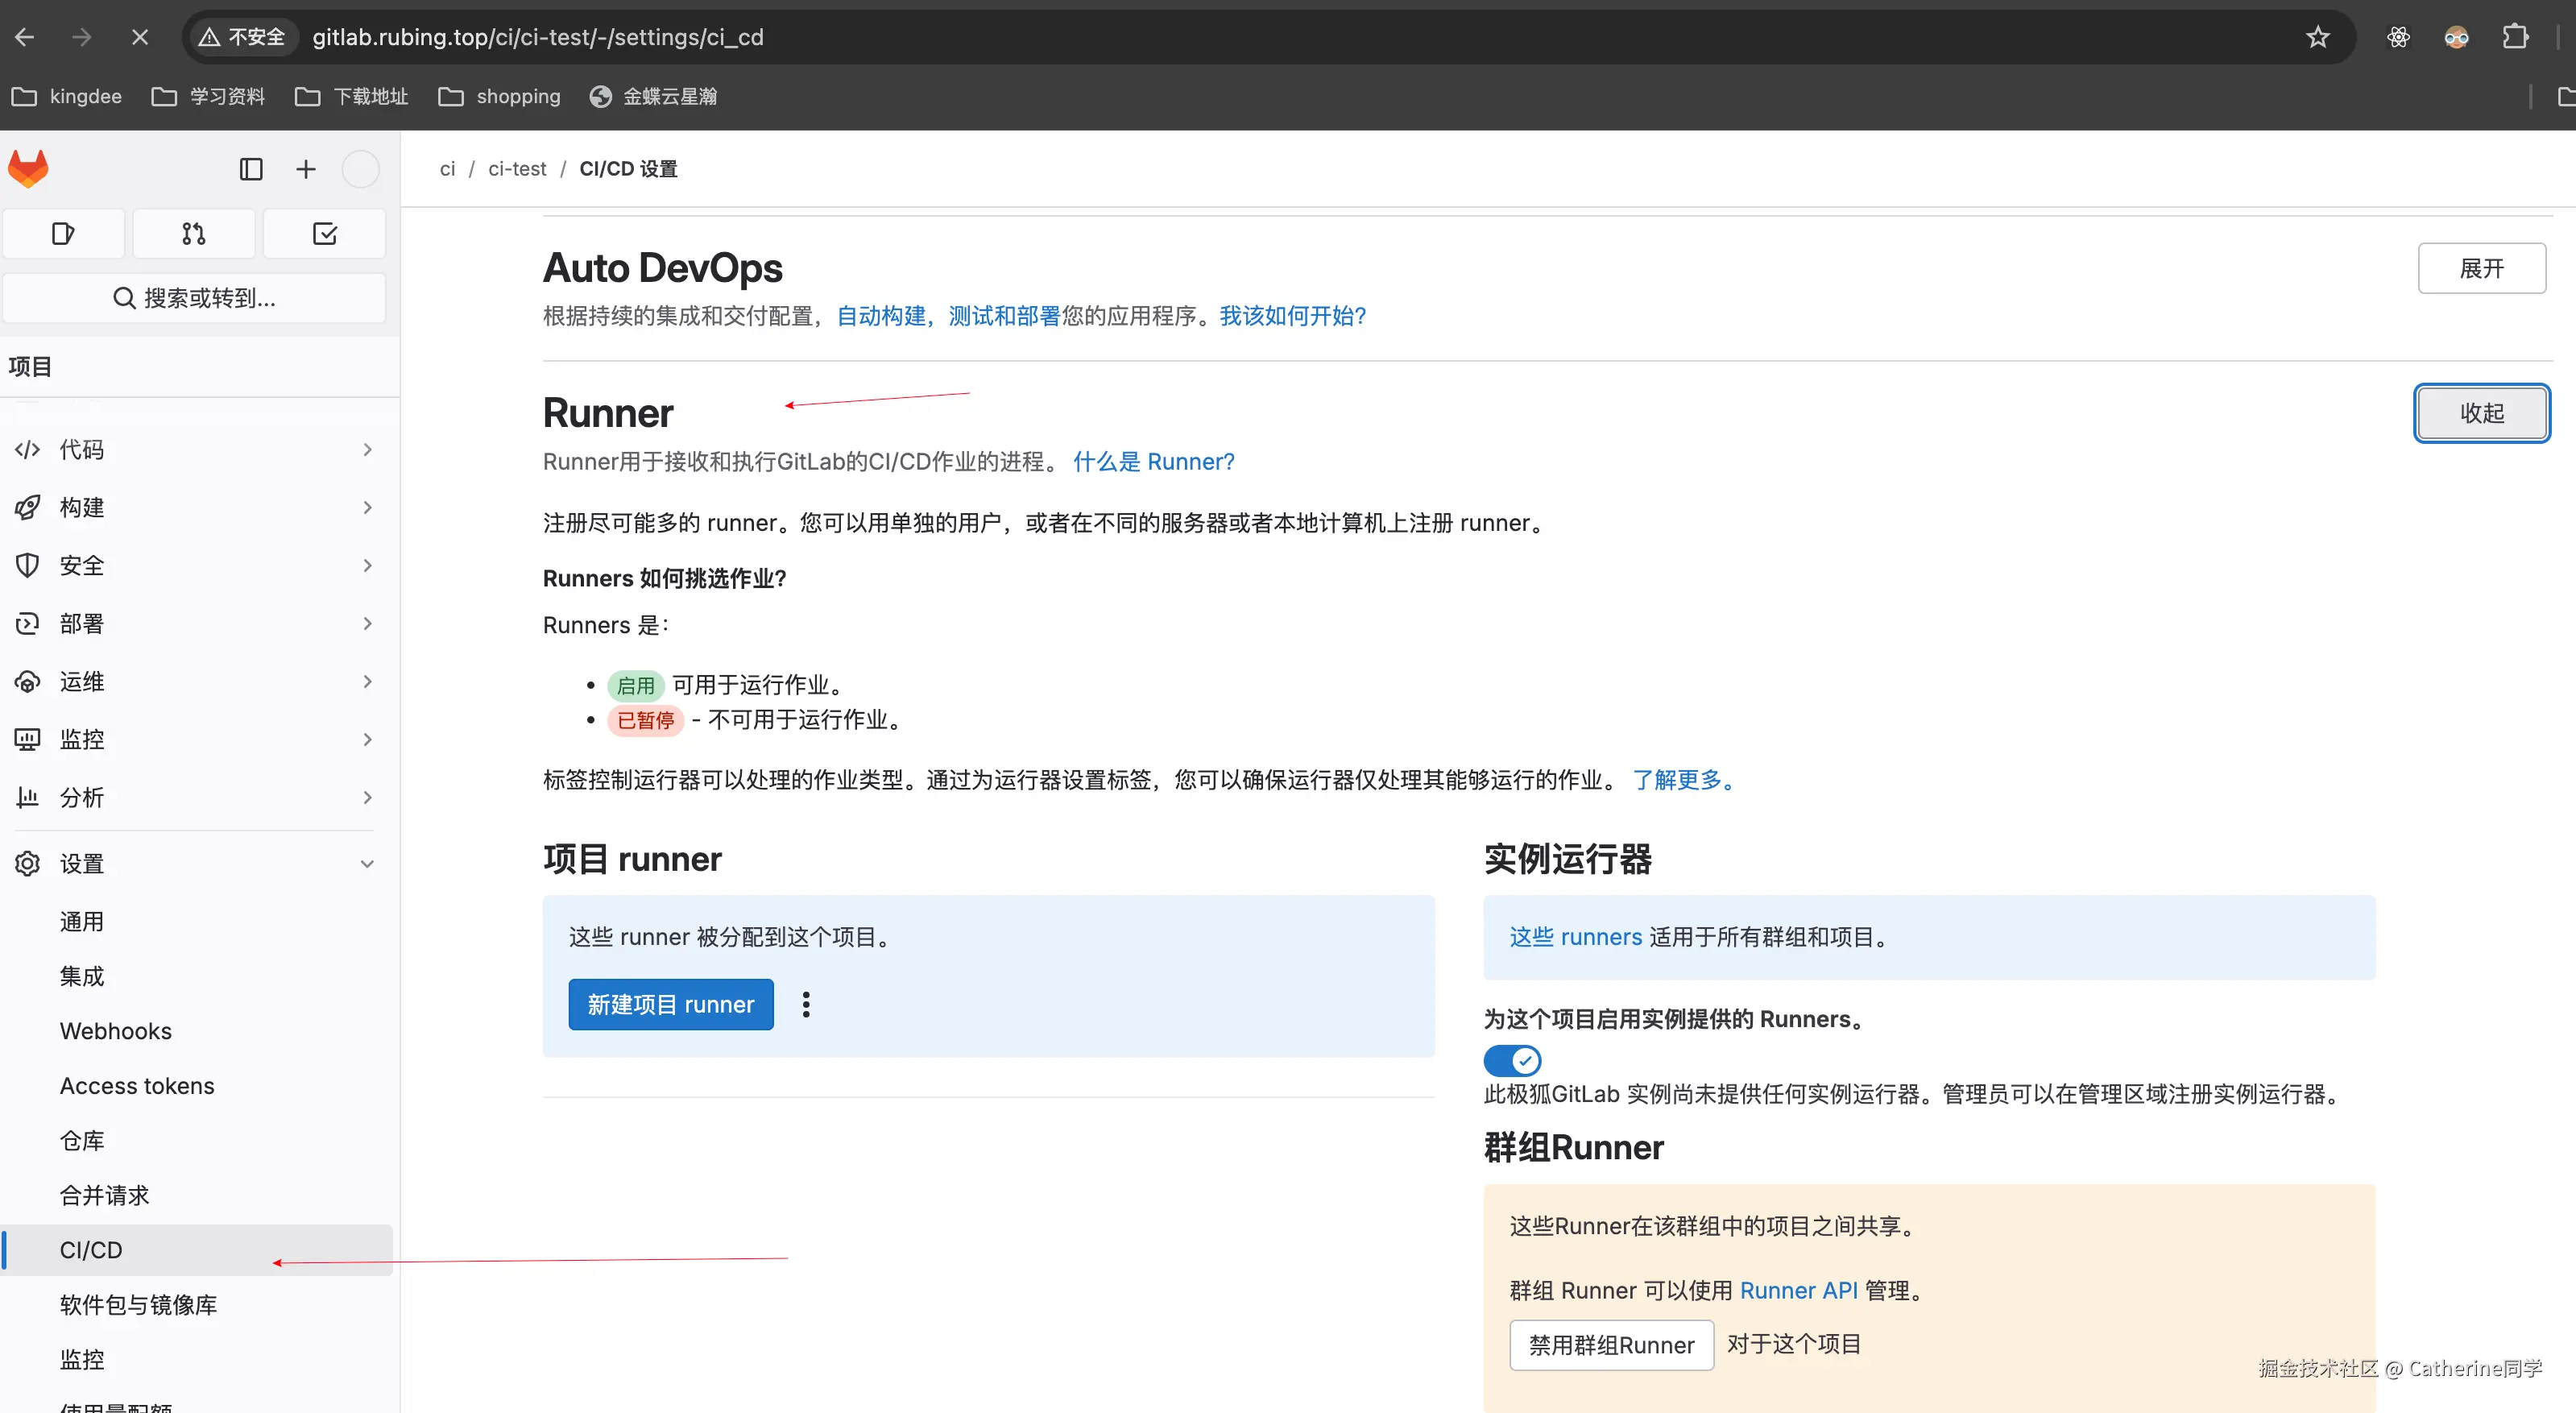Open the browser extensions puzzle icon
Image resolution: width=2576 pixels, height=1413 pixels.
pyautogui.click(x=2514, y=37)
